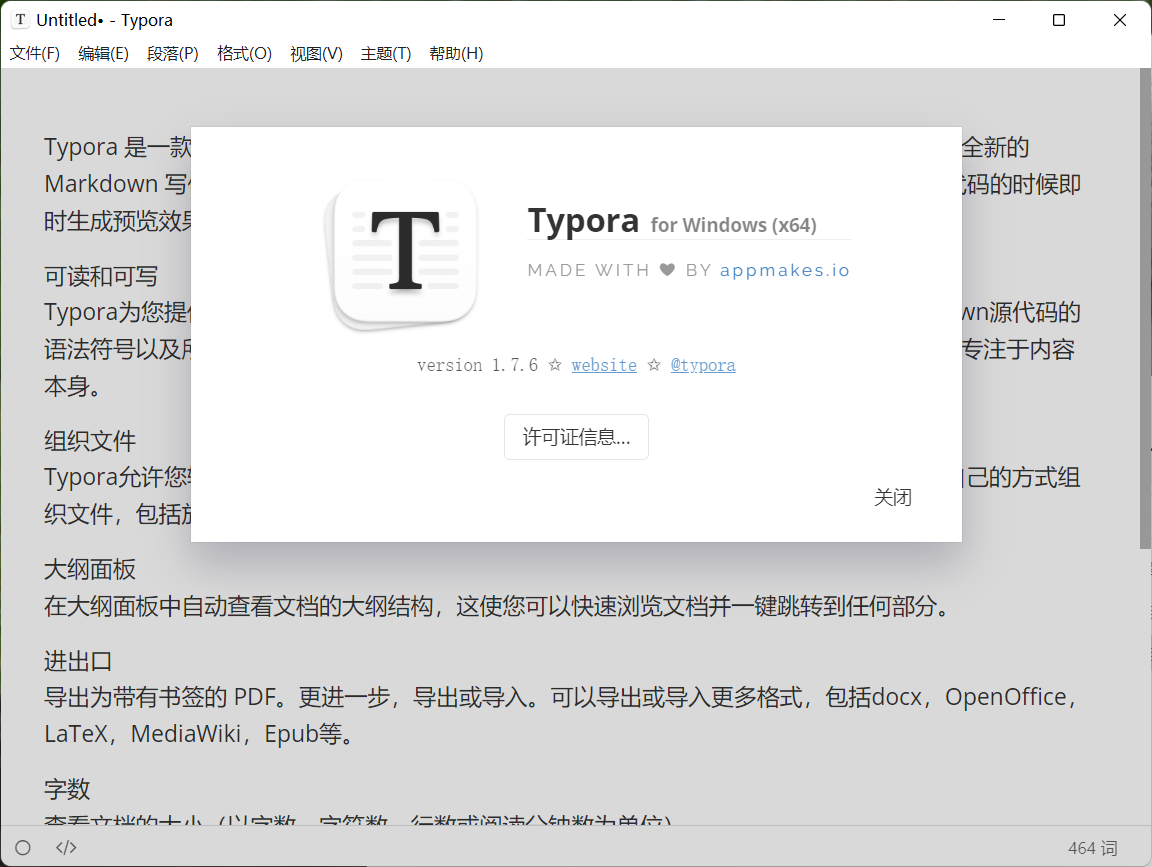The image size is (1152, 867).
Task: Click the 组织文件 heading text
Action: click(x=90, y=441)
